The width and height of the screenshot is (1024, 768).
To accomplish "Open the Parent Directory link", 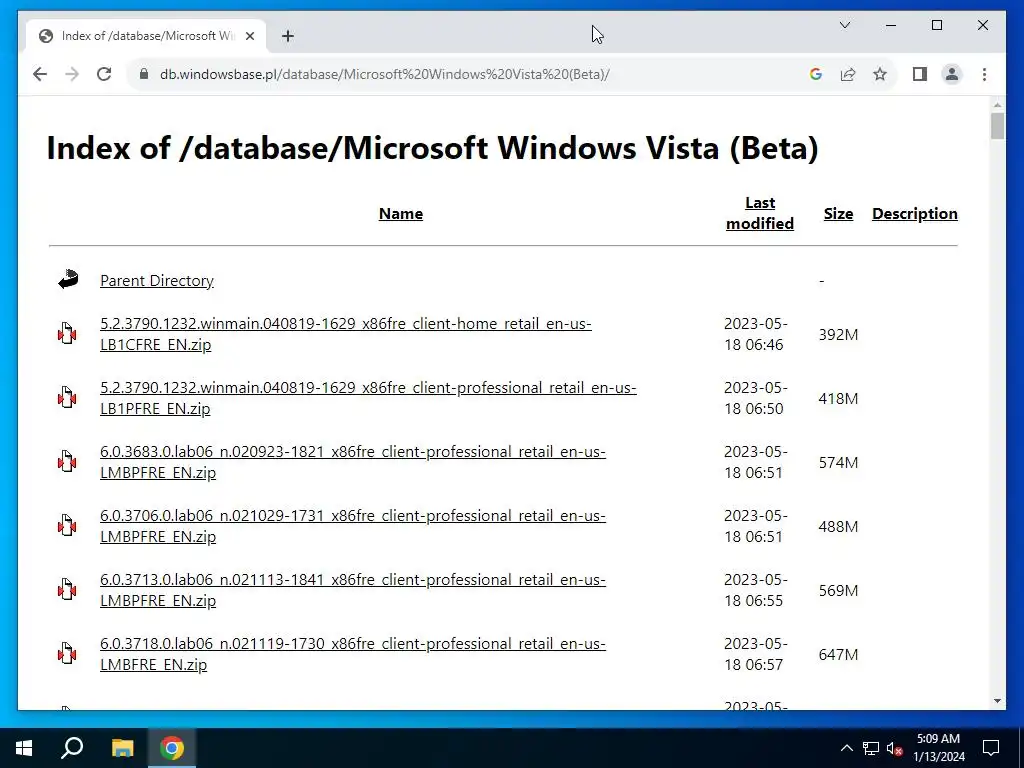I will tap(157, 280).
